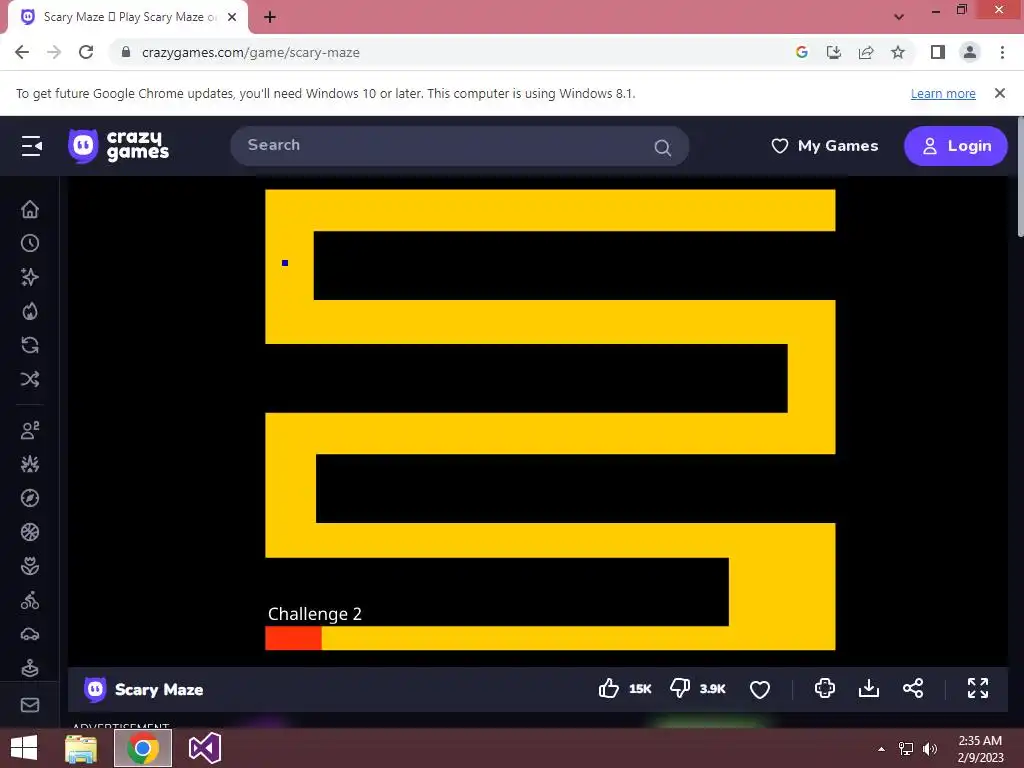Viewport: 1024px width, 768px height.
Task: Click the volume speaker icon in tray
Action: coord(930,748)
